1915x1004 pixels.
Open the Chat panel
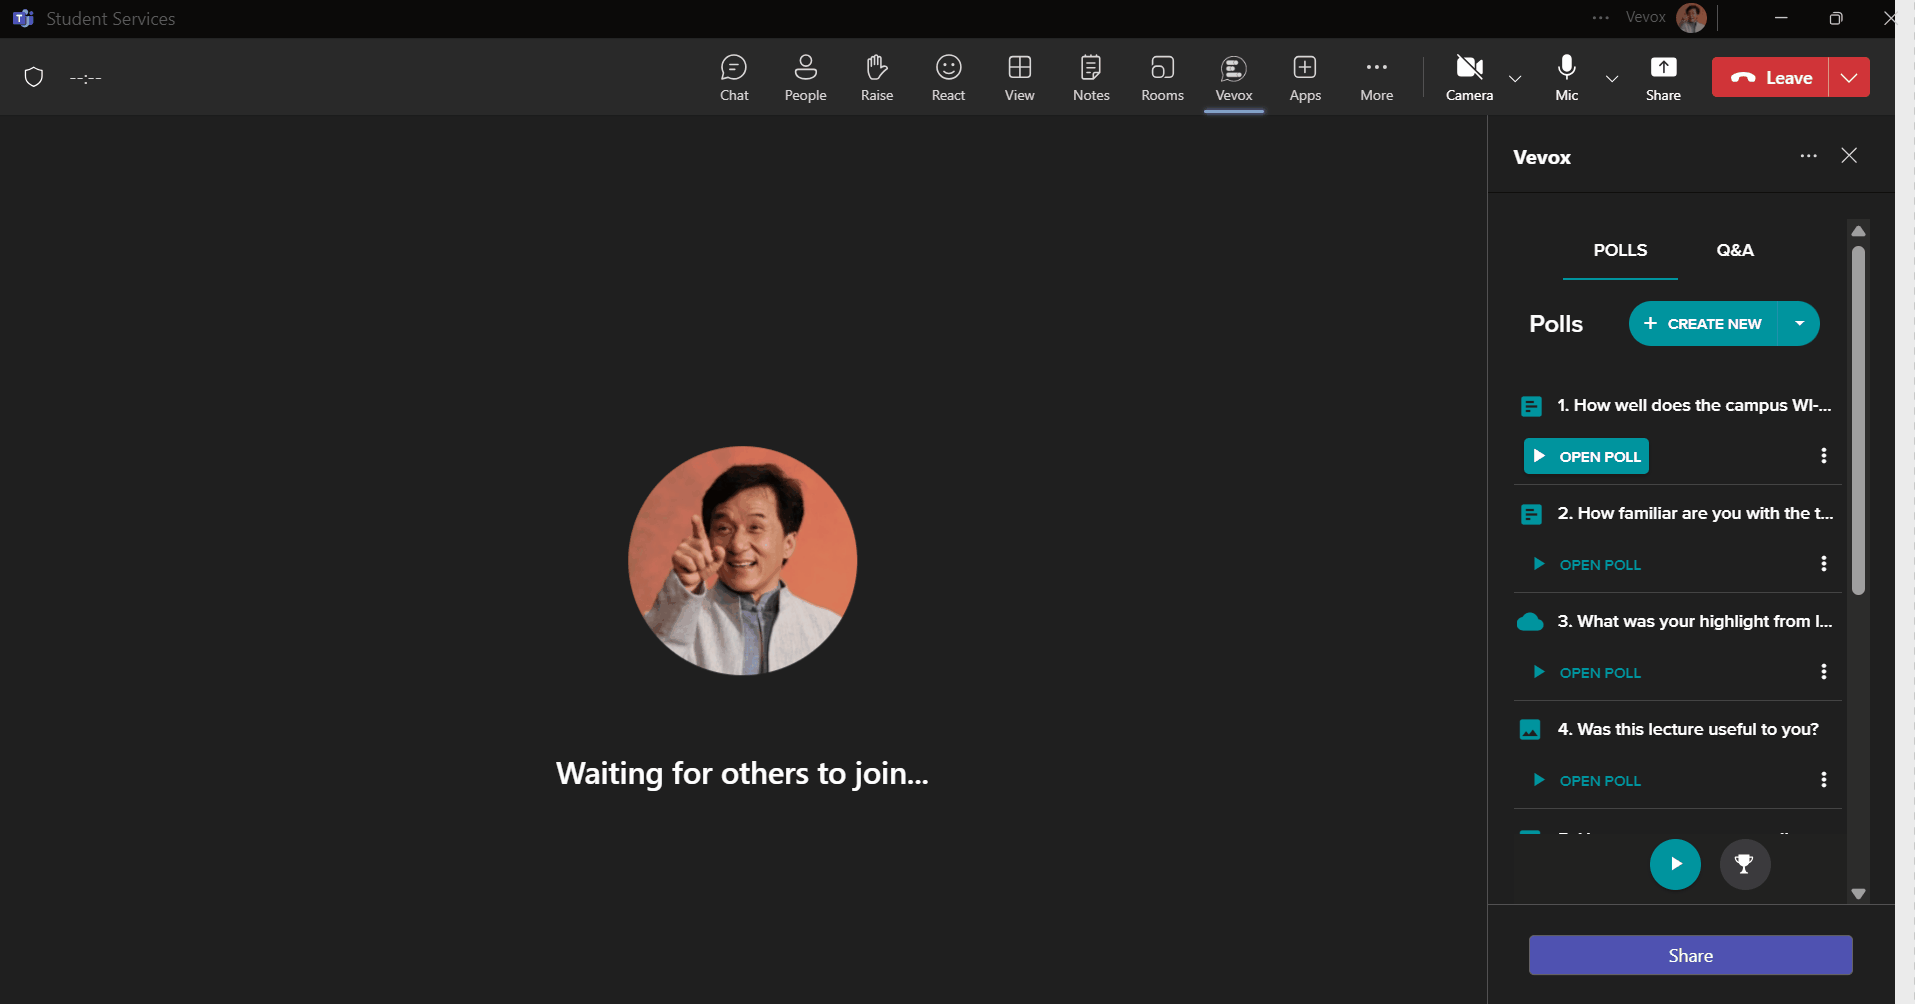(734, 77)
